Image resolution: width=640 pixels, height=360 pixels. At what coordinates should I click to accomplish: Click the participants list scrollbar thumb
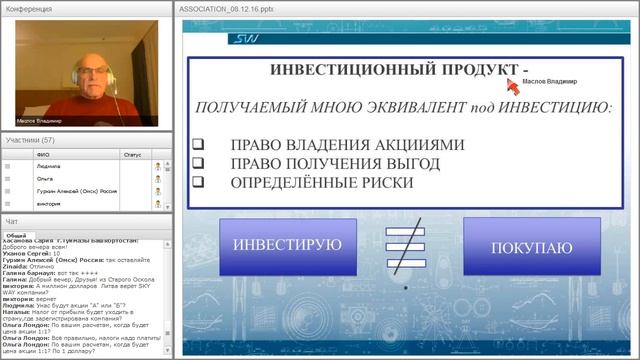point(167,170)
